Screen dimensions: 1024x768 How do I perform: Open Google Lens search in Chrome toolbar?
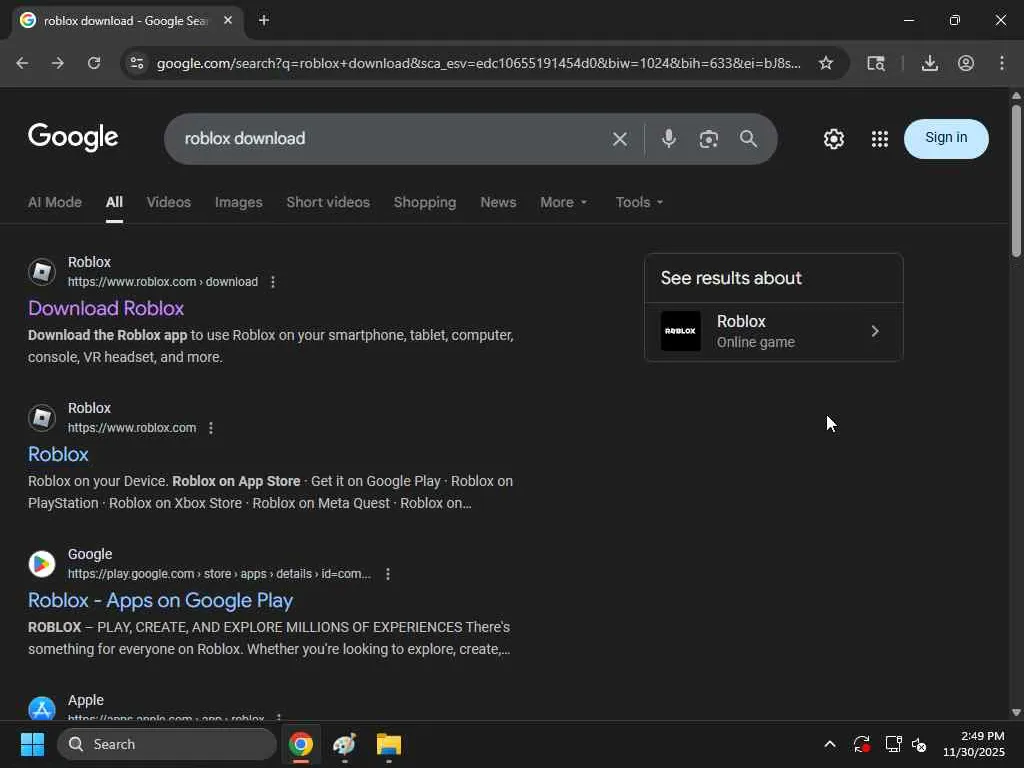pos(876,63)
